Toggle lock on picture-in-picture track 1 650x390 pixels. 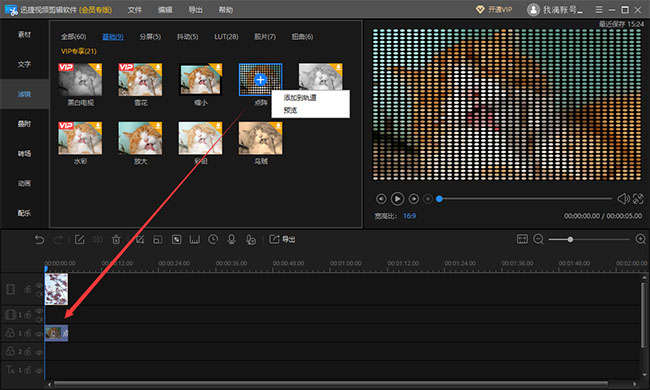pyautogui.click(x=27, y=315)
